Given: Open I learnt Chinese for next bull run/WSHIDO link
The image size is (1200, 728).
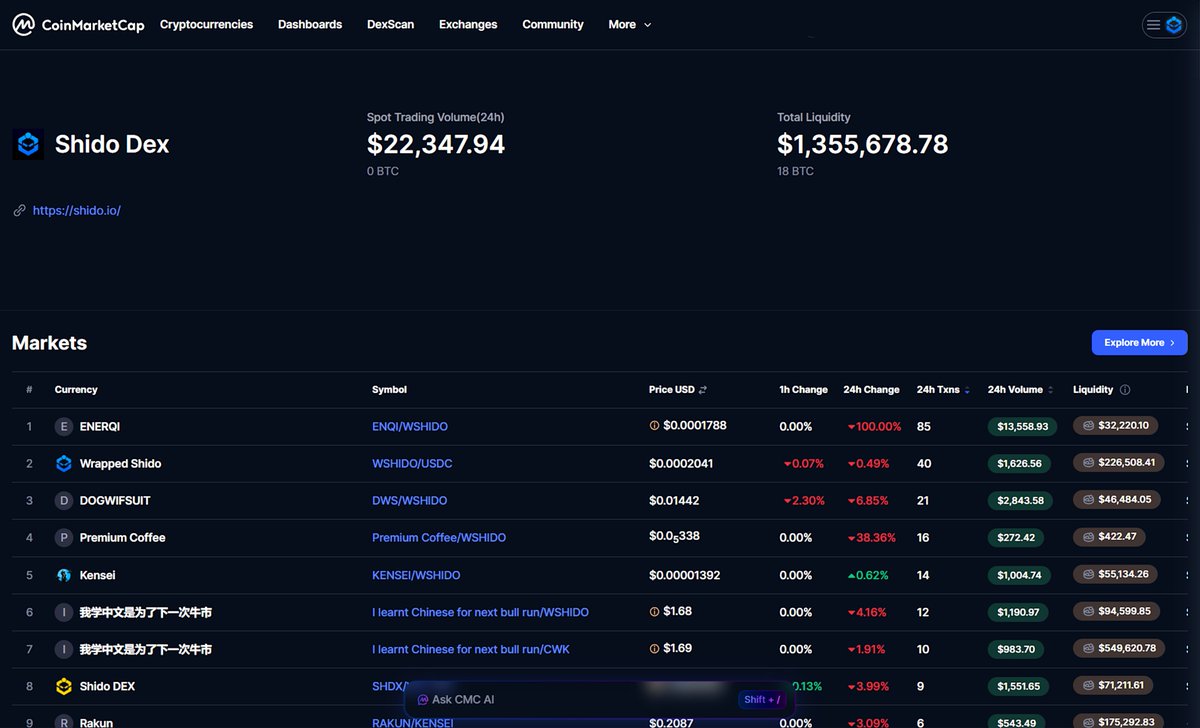Looking at the screenshot, I should pos(480,612).
